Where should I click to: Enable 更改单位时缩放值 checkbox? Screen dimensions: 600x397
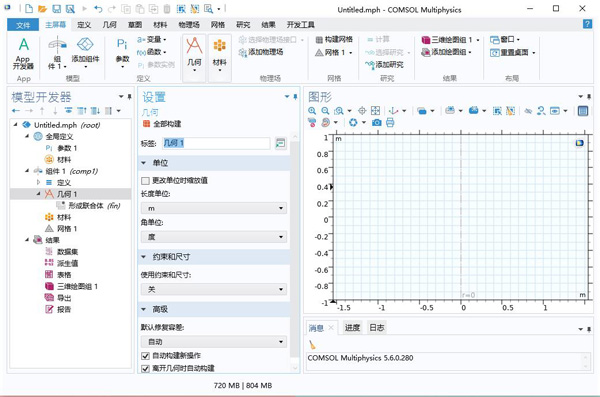tap(145, 181)
